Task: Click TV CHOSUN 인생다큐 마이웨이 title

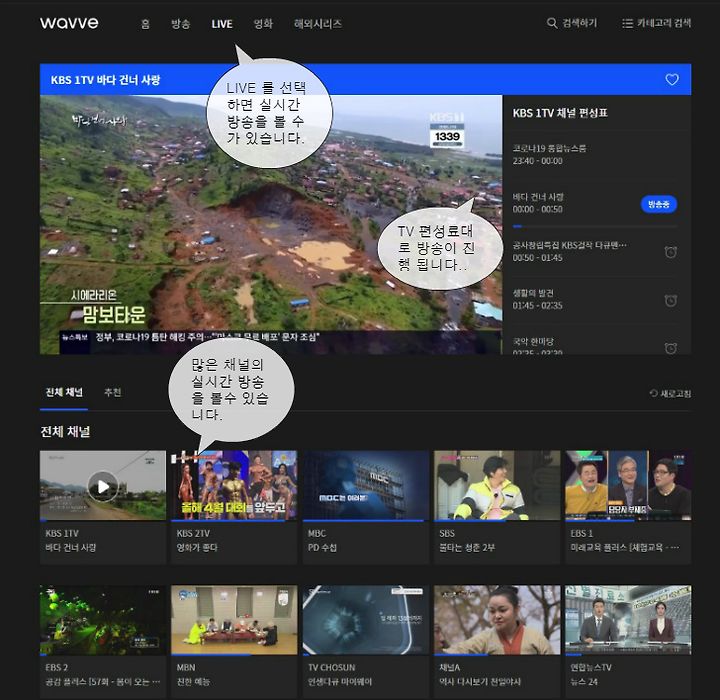Action: [340, 682]
